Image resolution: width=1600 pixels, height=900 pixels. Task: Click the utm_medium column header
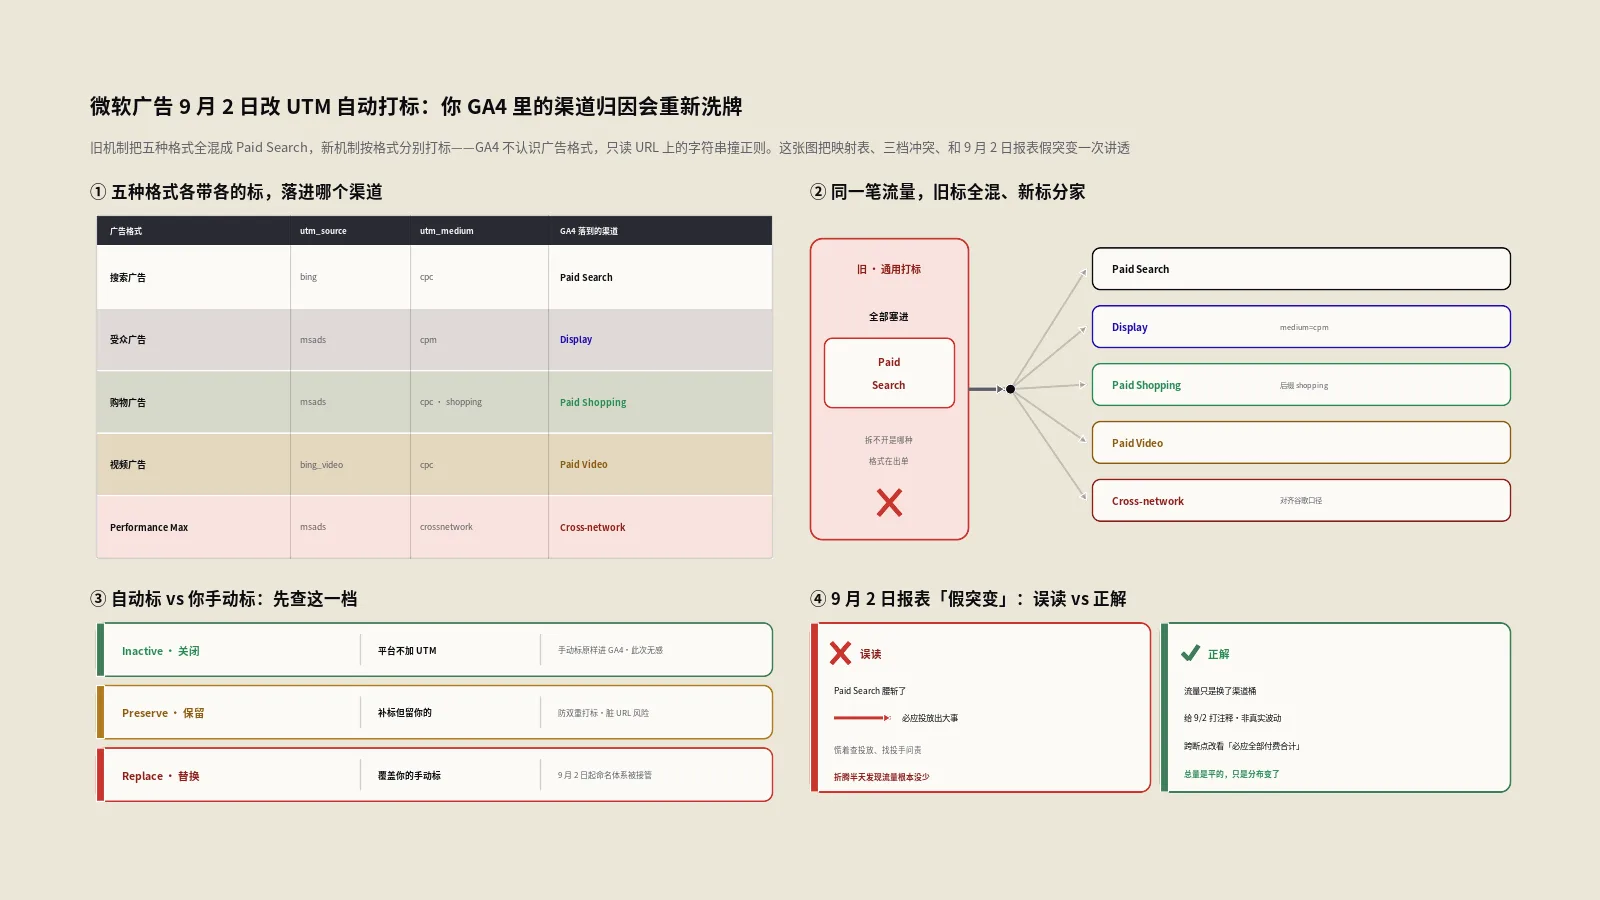pyautogui.click(x=446, y=231)
